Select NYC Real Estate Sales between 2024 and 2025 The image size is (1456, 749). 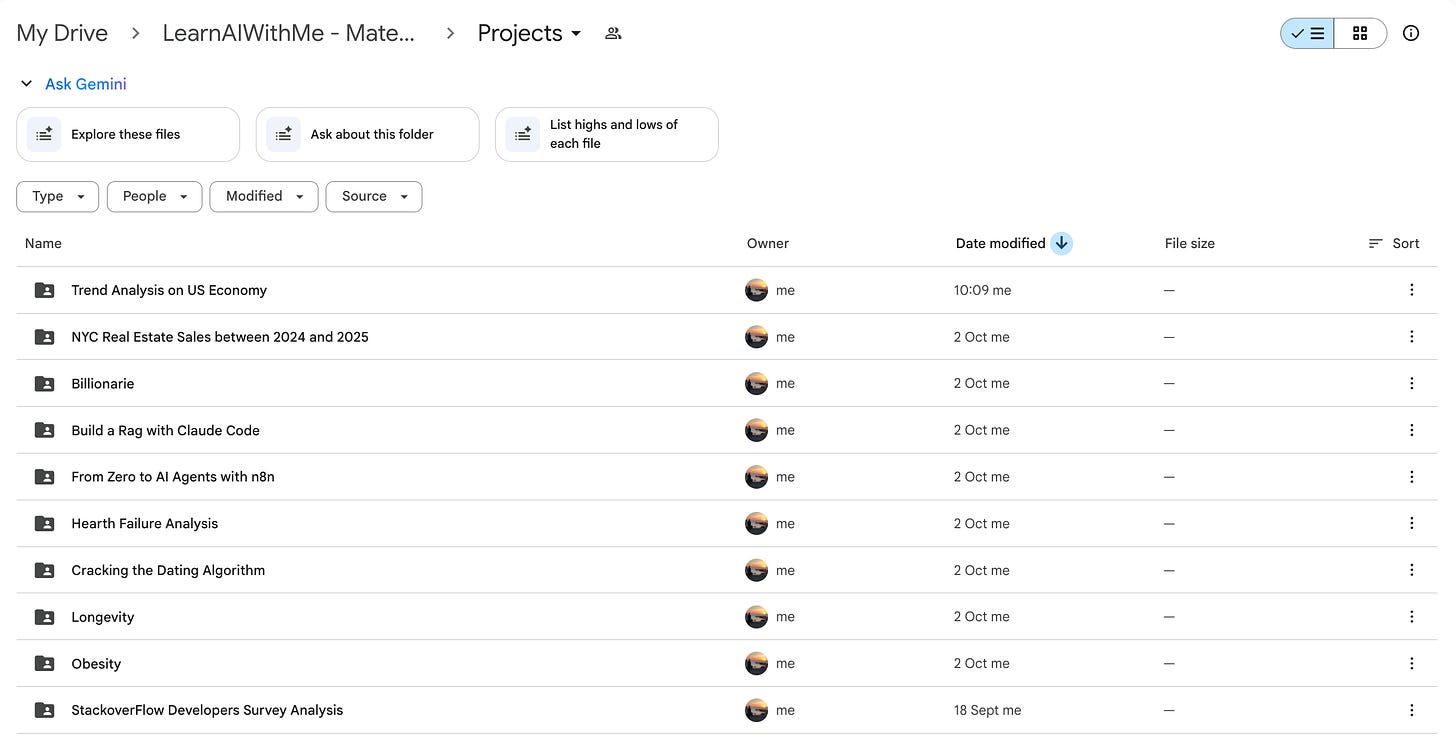[220, 337]
